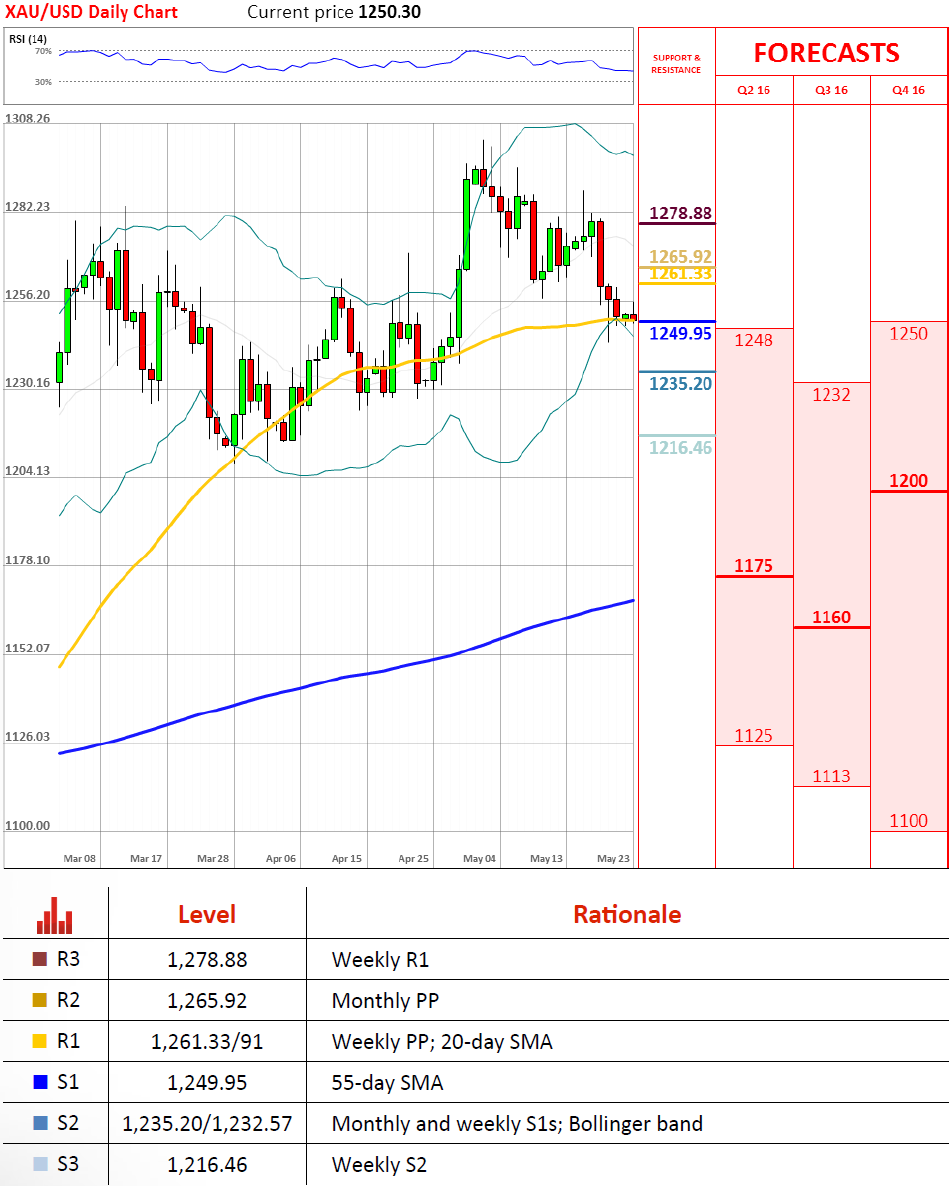Click the 1,249.95 level cell
The width and height of the screenshot is (950, 1186).
[x=207, y=1082]
